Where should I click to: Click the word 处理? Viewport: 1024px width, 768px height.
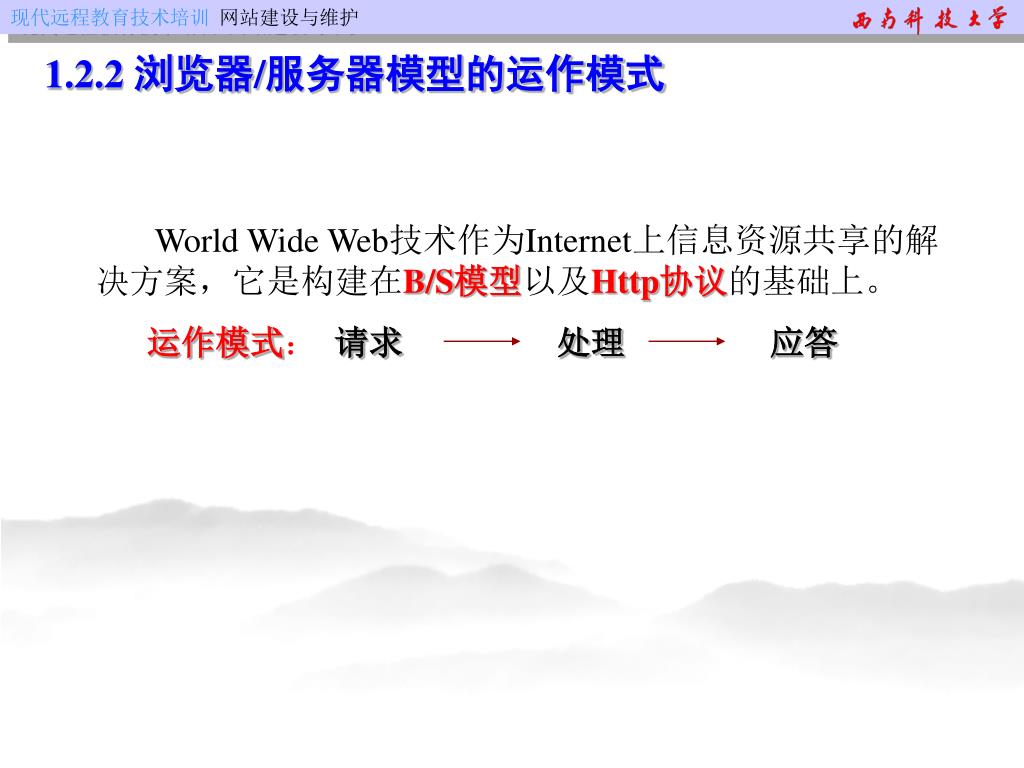pyautogui.click(x=591, y=343)
